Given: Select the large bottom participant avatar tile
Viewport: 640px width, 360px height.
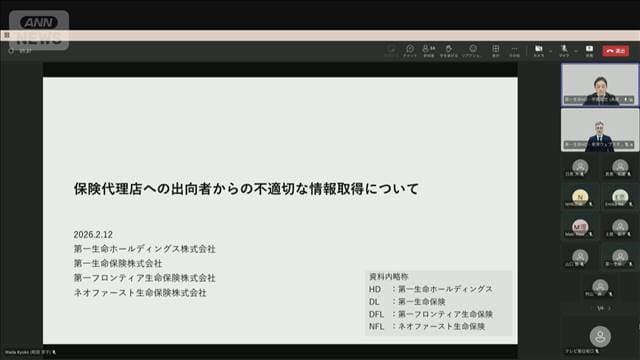Looking at the screenshot, I should tap(600, 337).
